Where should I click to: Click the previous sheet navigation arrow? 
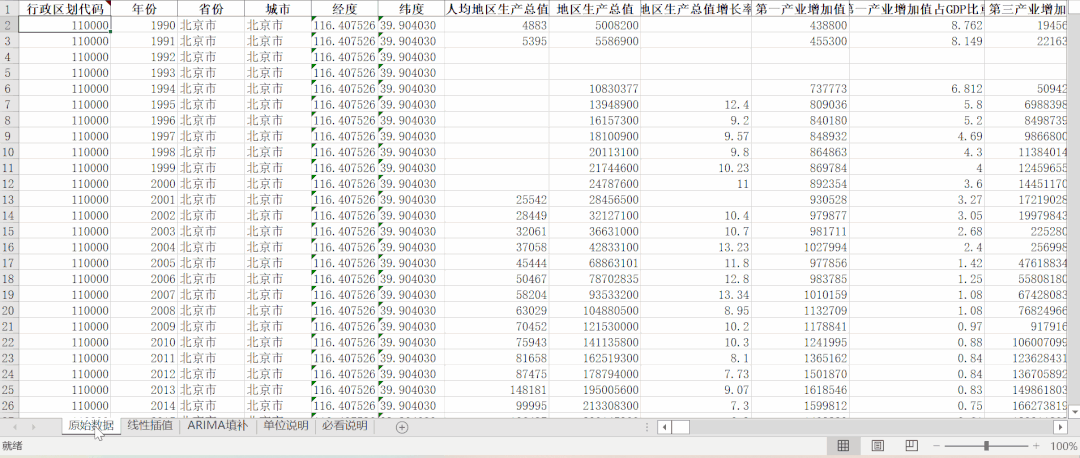pos(15,427)
